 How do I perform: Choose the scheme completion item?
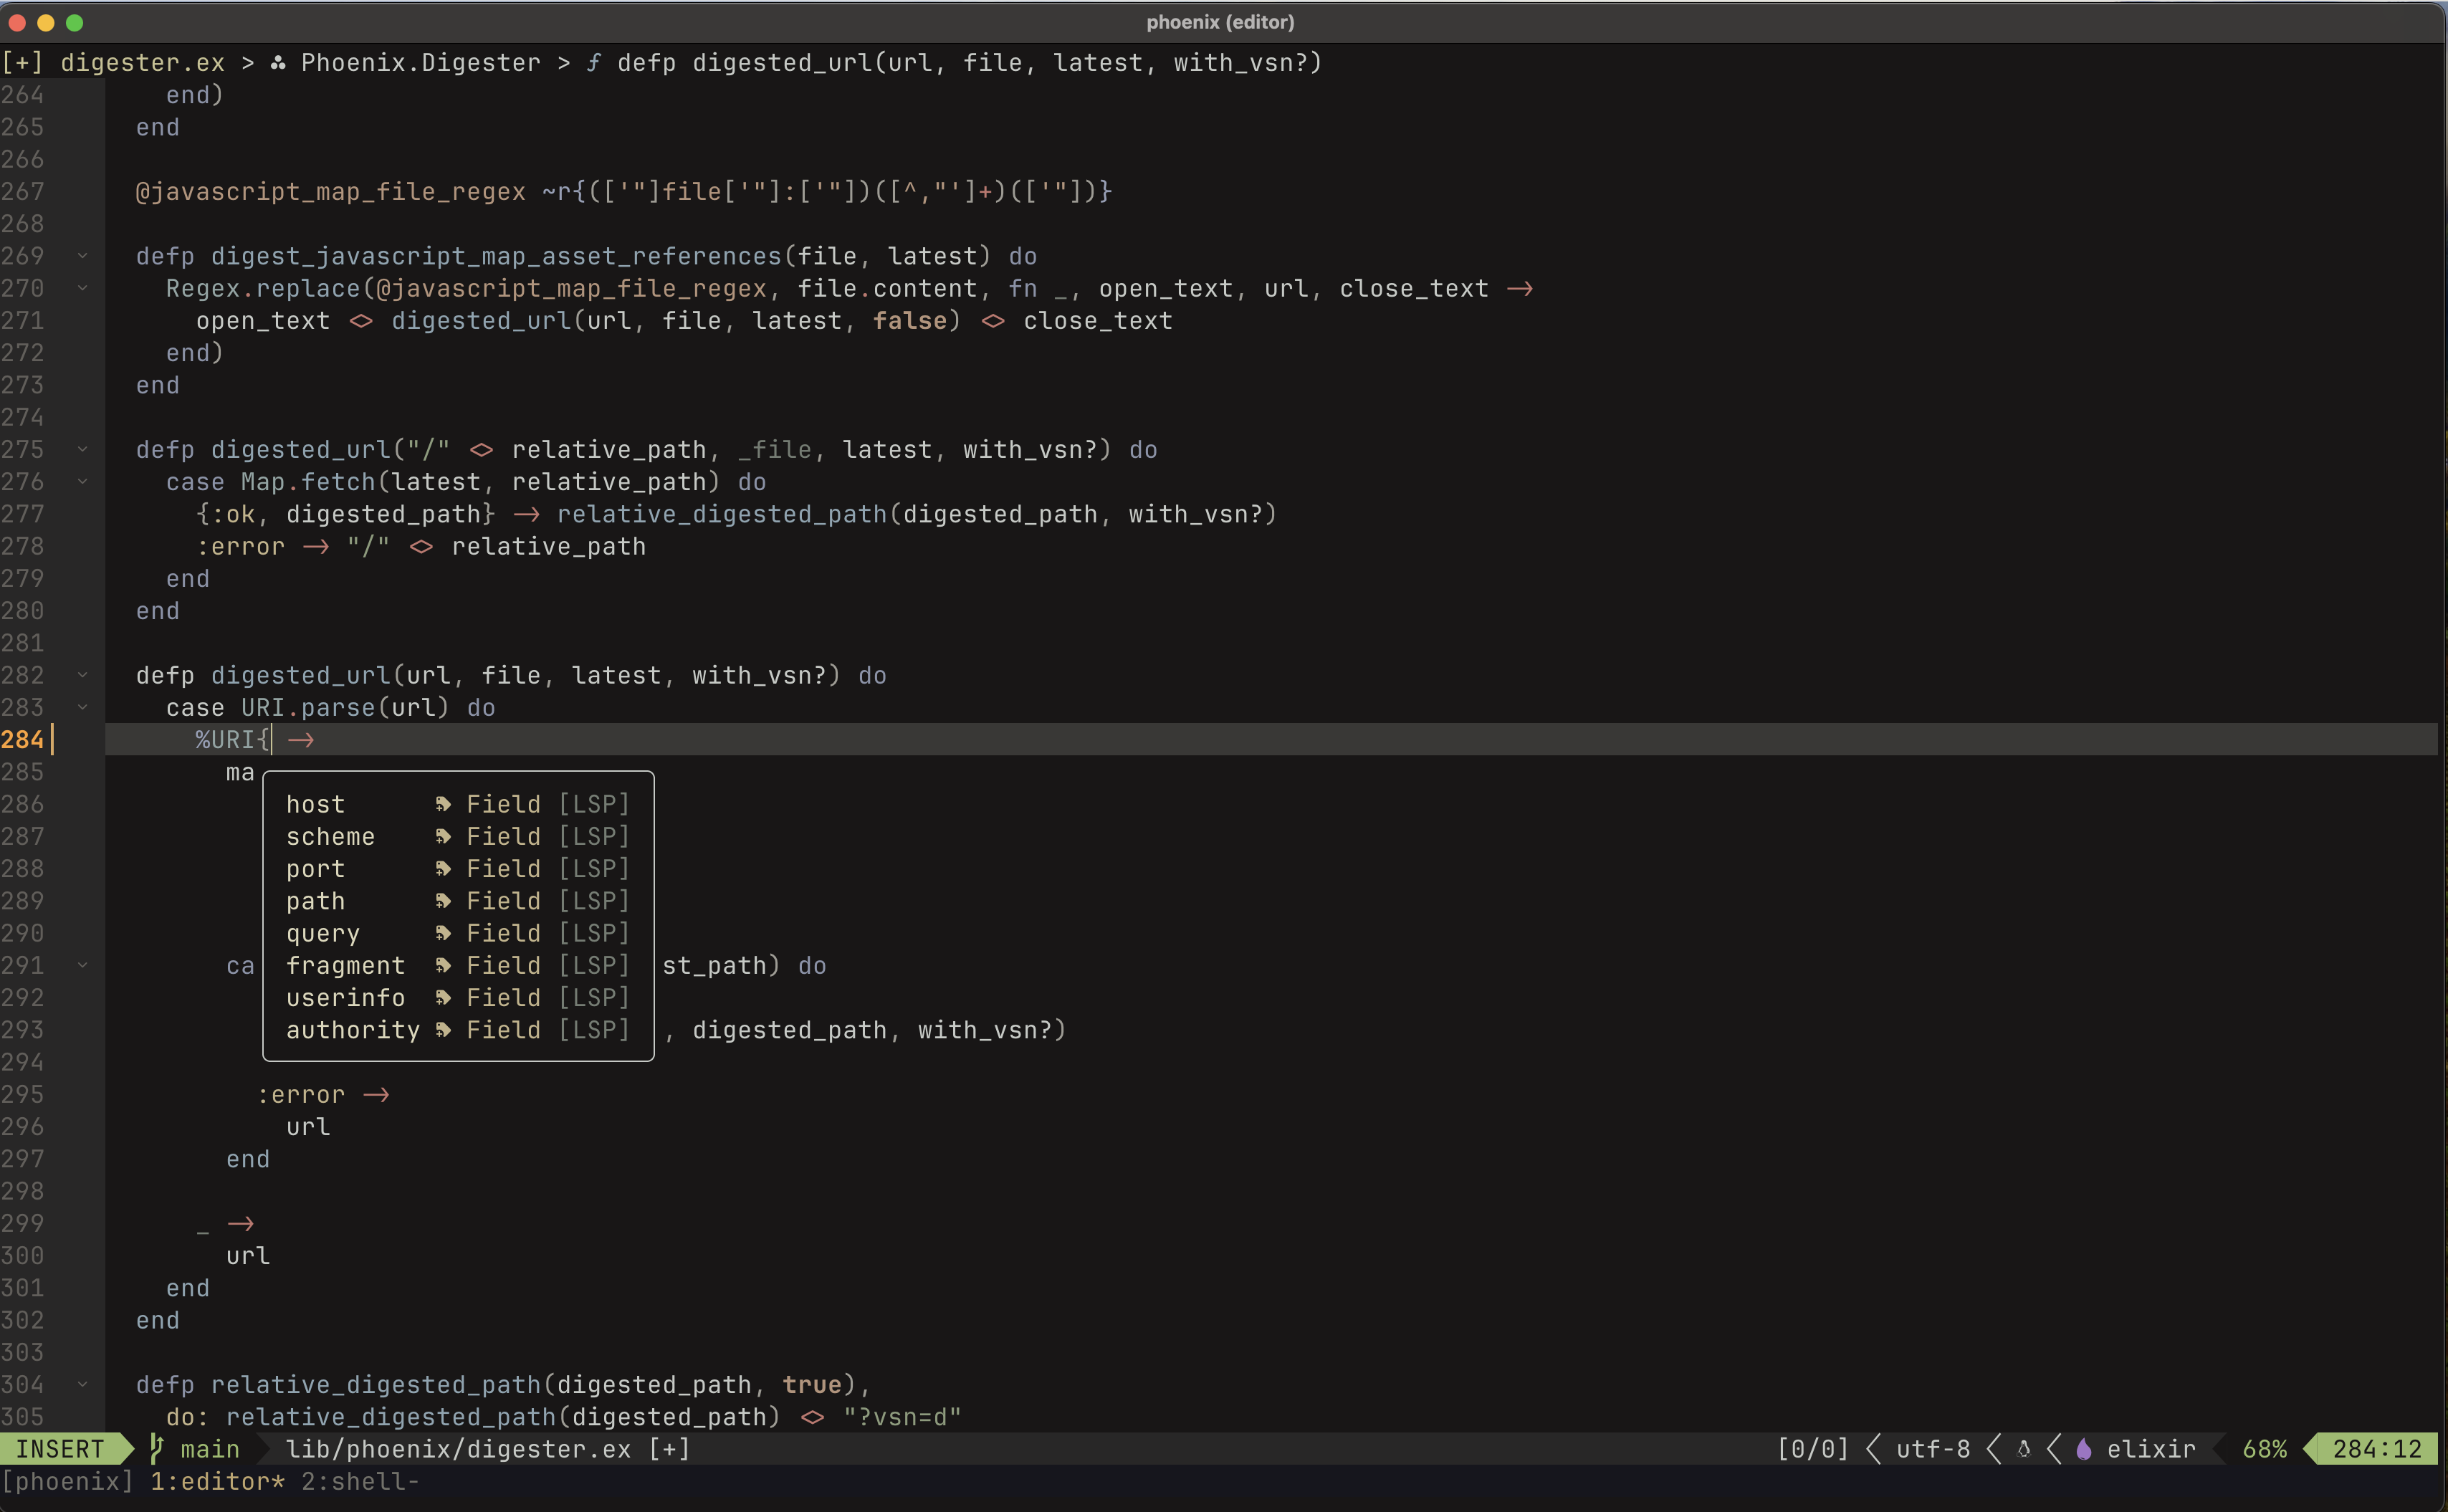(x=330, y=836)
